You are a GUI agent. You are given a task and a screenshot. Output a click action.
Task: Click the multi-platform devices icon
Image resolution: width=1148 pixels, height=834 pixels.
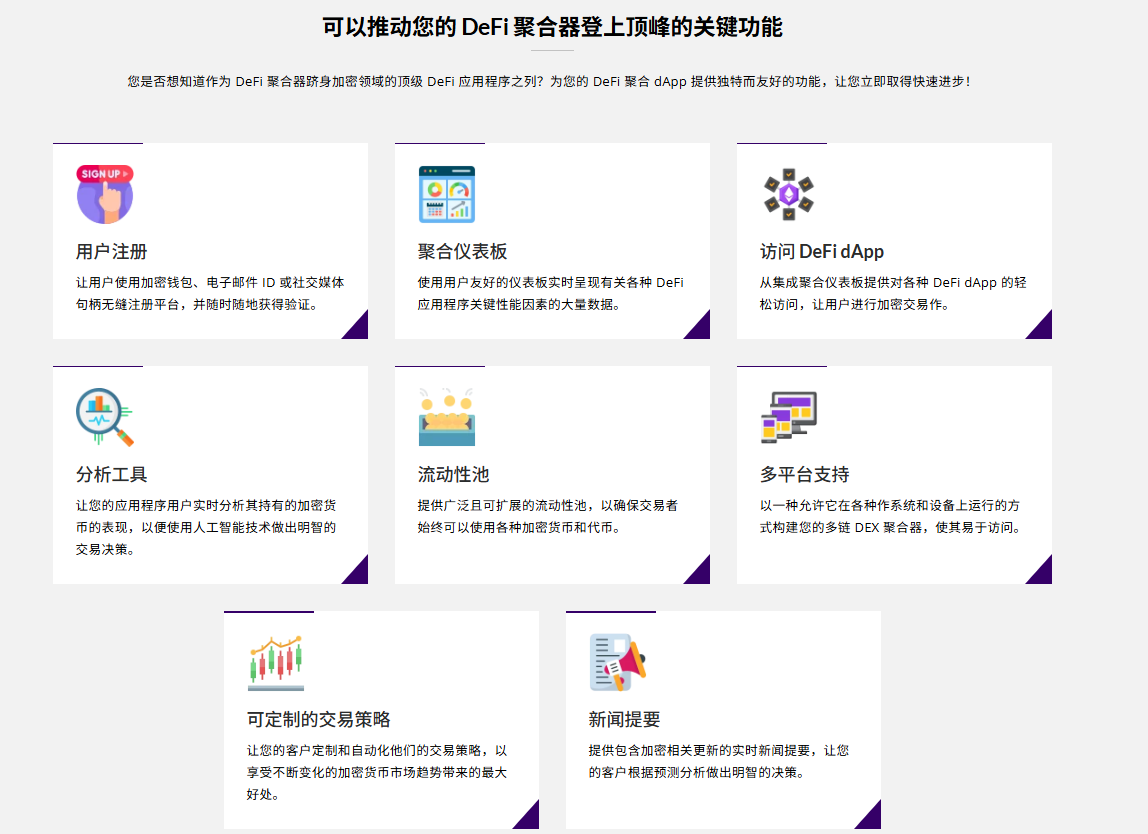[x=788, y=417]
